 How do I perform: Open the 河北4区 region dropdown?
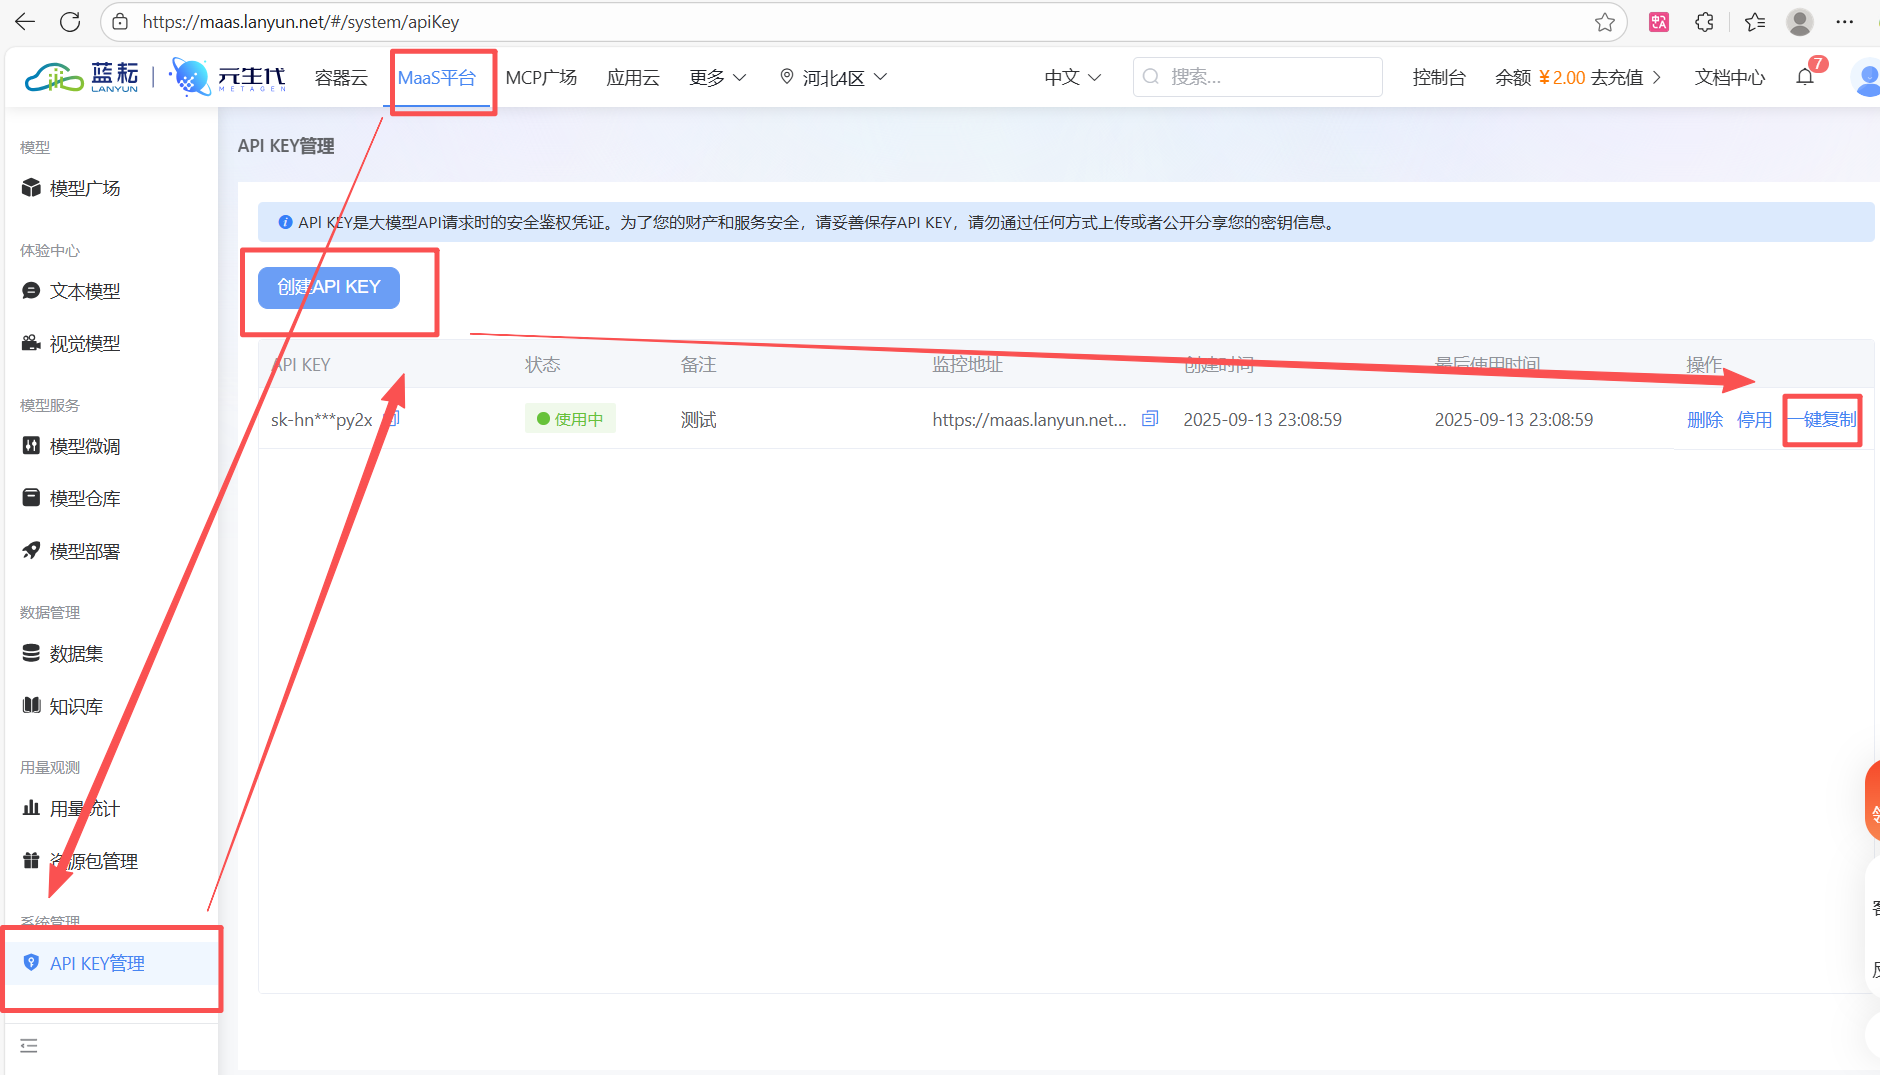tap(834, 77)
